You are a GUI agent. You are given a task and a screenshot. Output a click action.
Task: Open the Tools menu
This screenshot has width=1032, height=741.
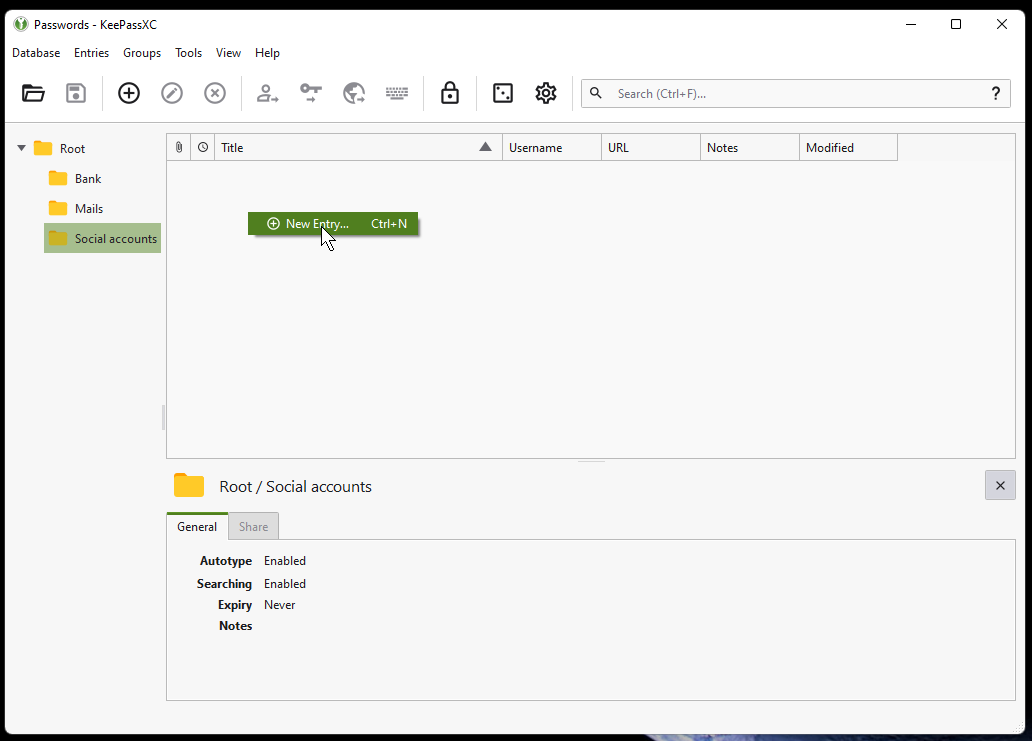tap(188, 53)
